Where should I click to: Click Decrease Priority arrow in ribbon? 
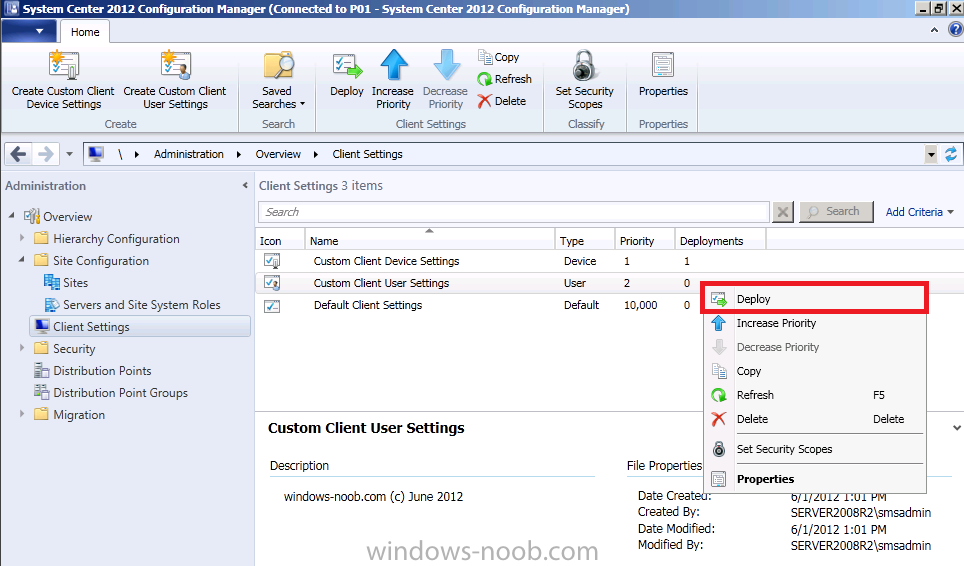pos(446,65)
